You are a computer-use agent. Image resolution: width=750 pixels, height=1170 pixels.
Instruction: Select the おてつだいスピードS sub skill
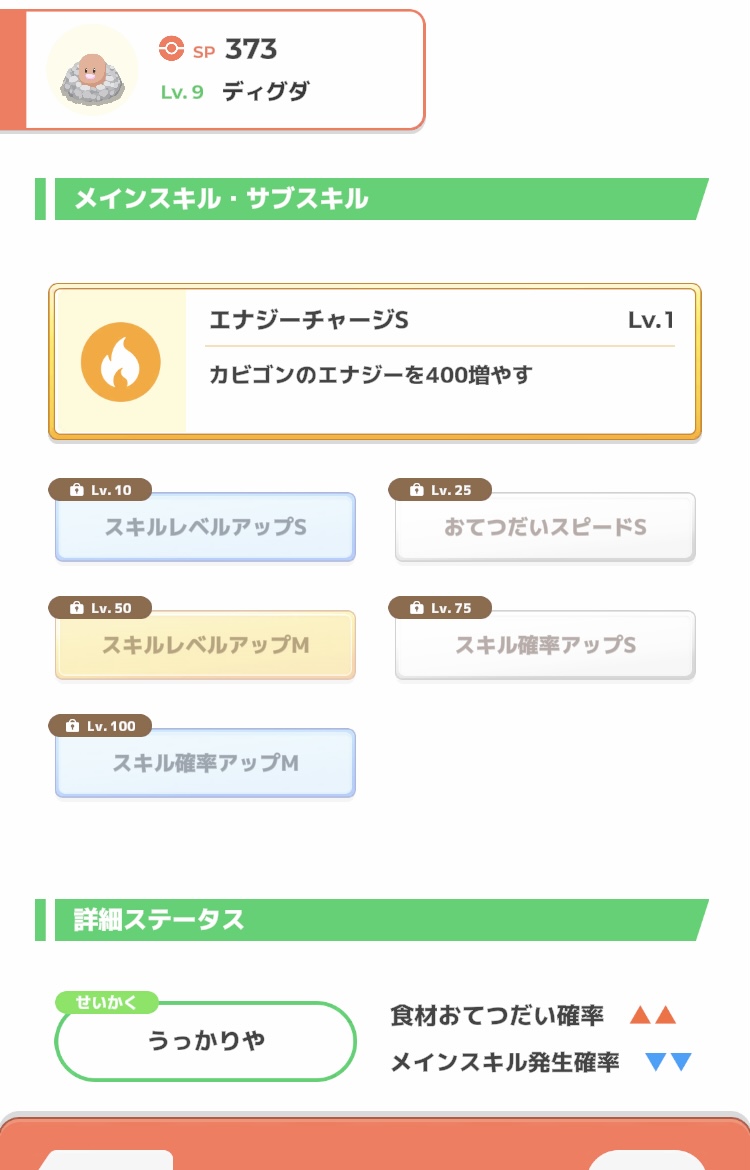point(545,527)
